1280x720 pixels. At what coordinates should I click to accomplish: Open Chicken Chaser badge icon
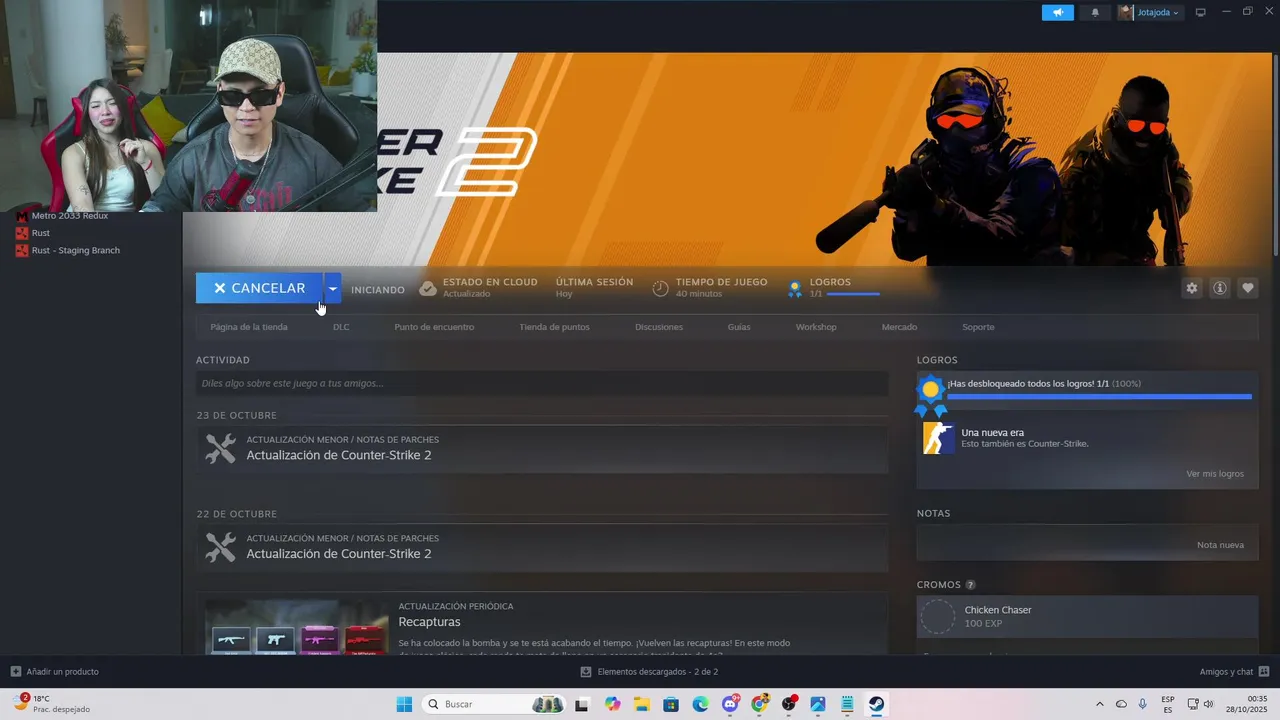[938, 616]
